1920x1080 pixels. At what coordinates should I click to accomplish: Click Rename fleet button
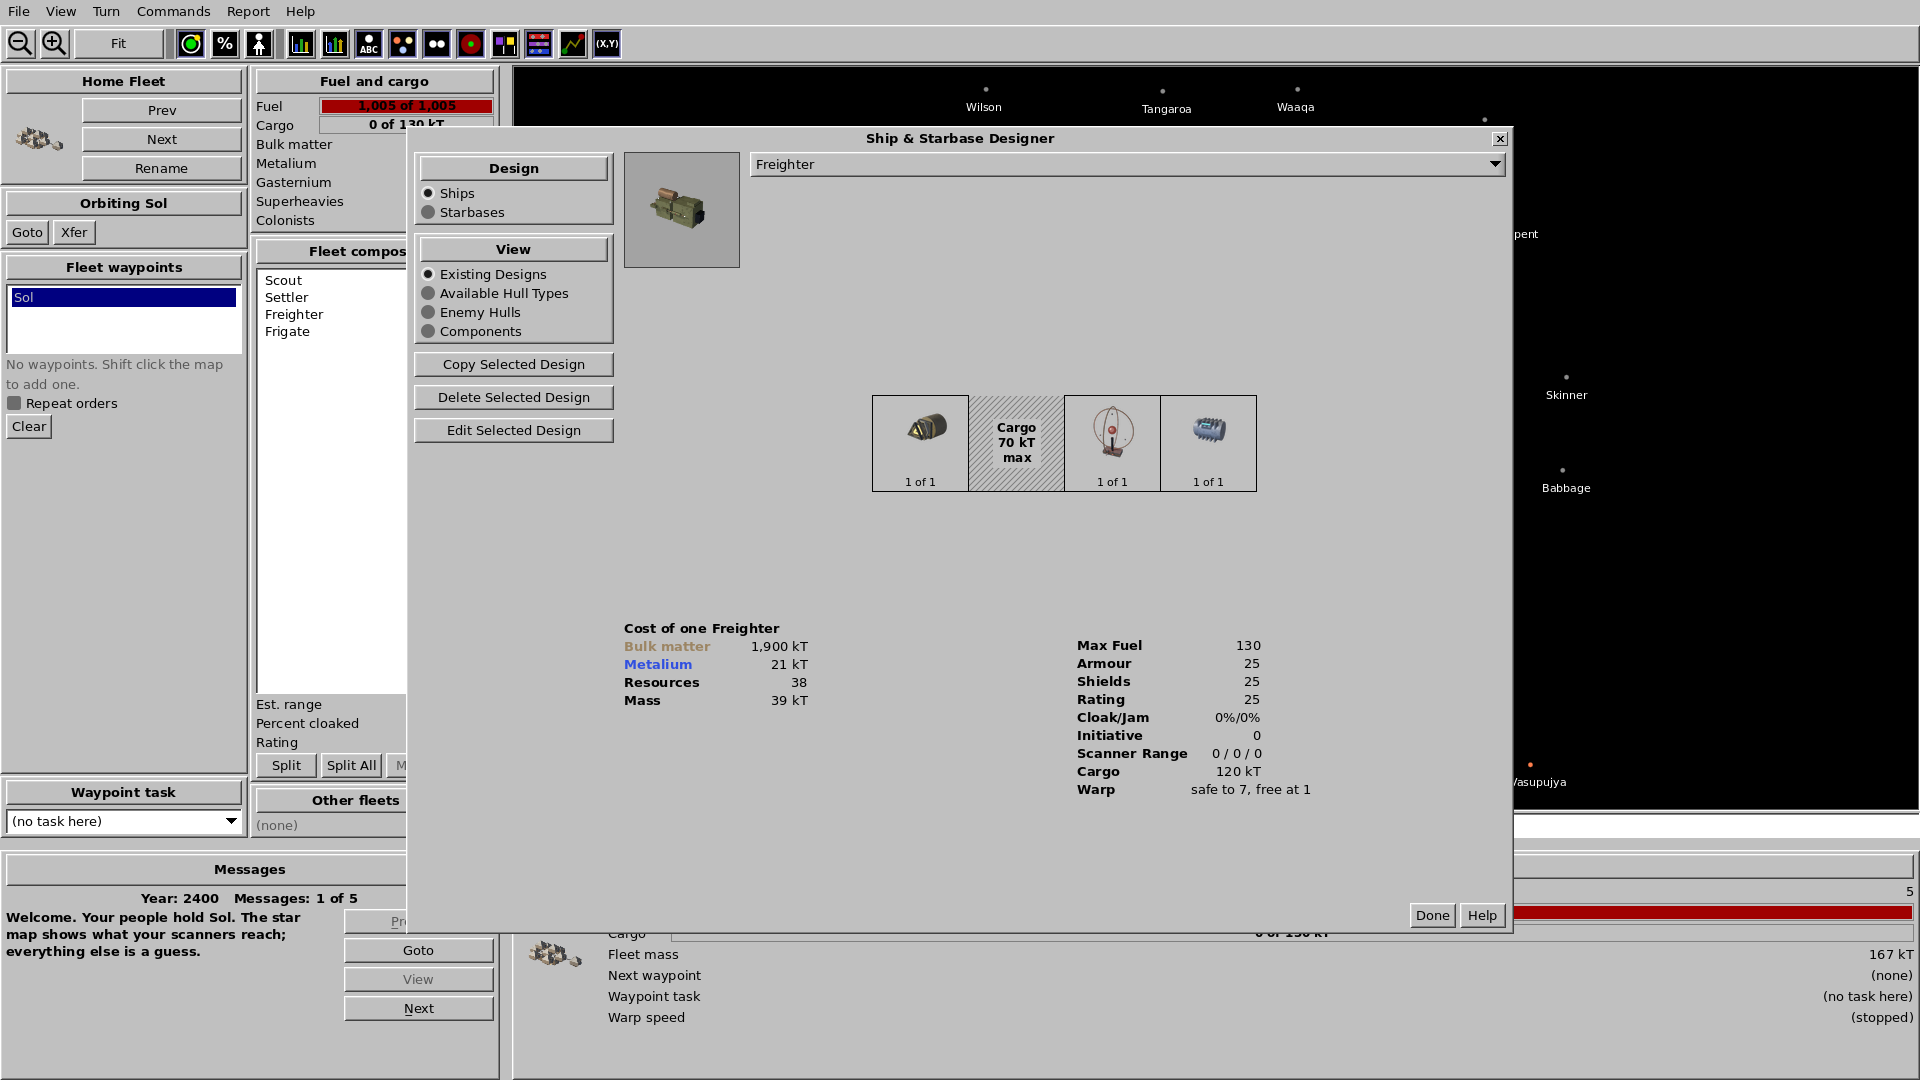point(162,168)
